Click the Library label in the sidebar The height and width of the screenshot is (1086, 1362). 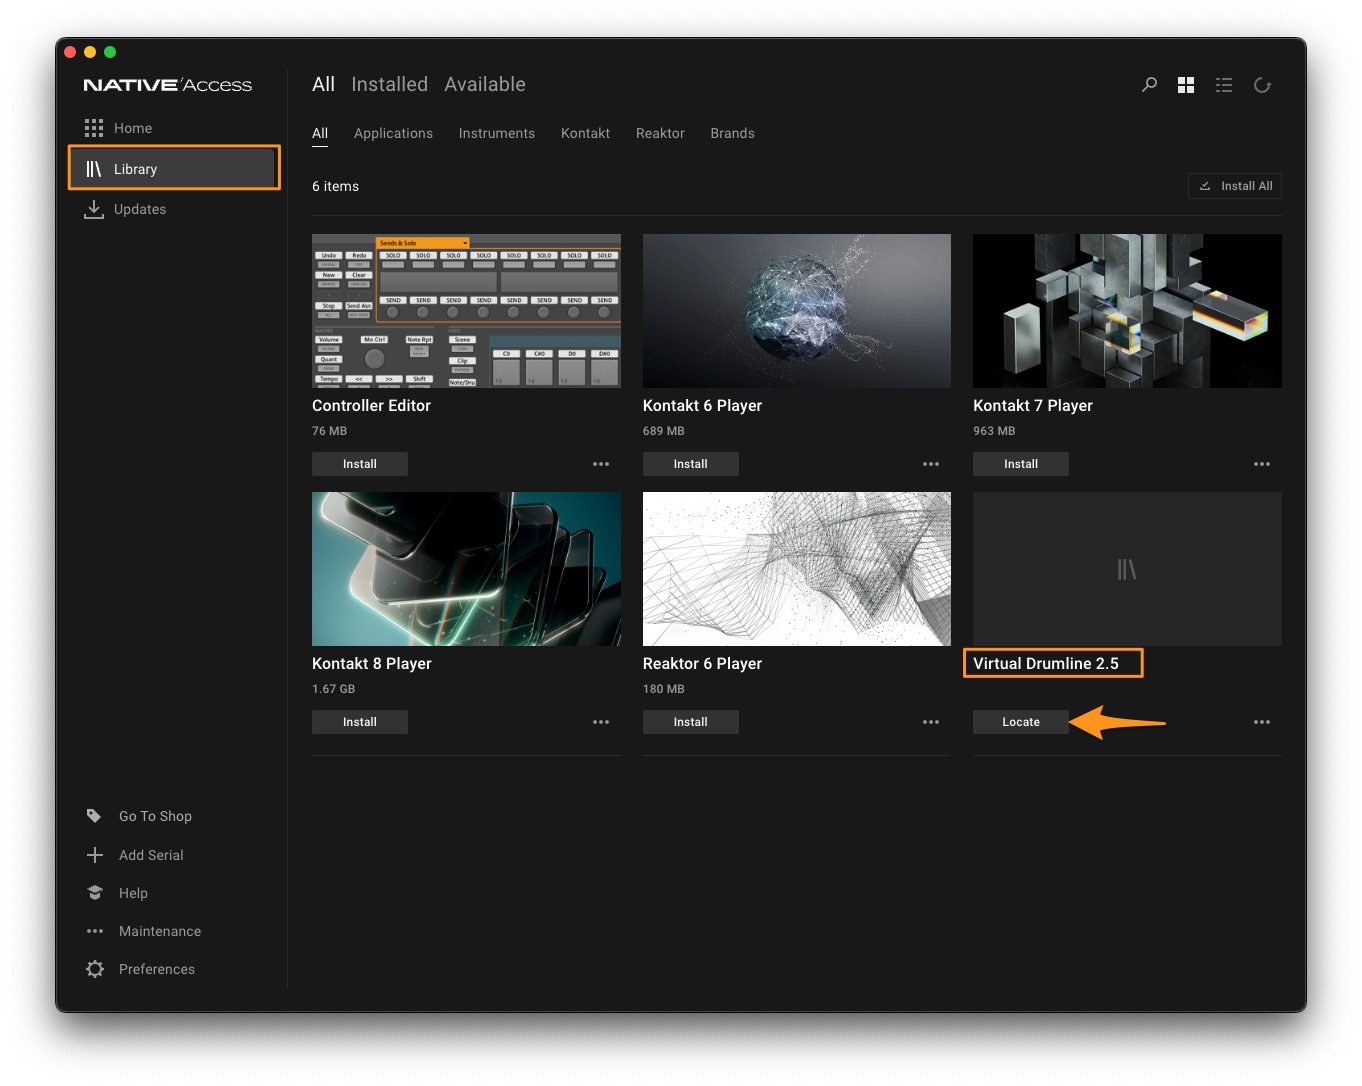[x=135, y=169]
